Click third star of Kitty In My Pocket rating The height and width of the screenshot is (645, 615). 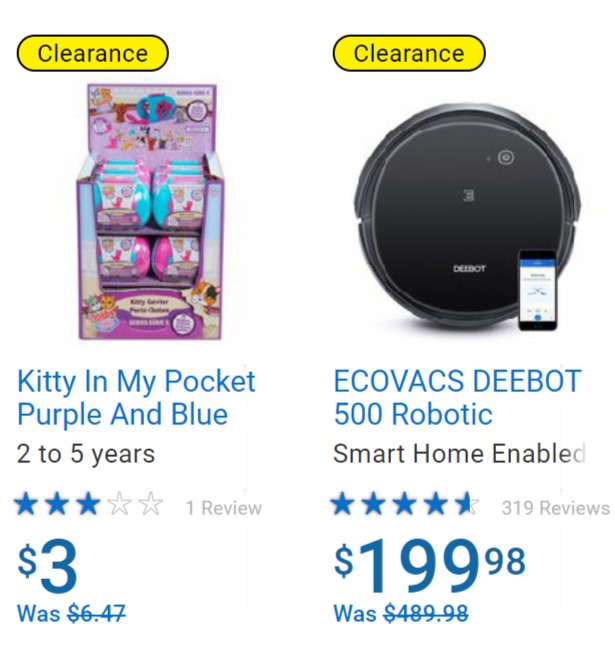click(x=89, y=505)
